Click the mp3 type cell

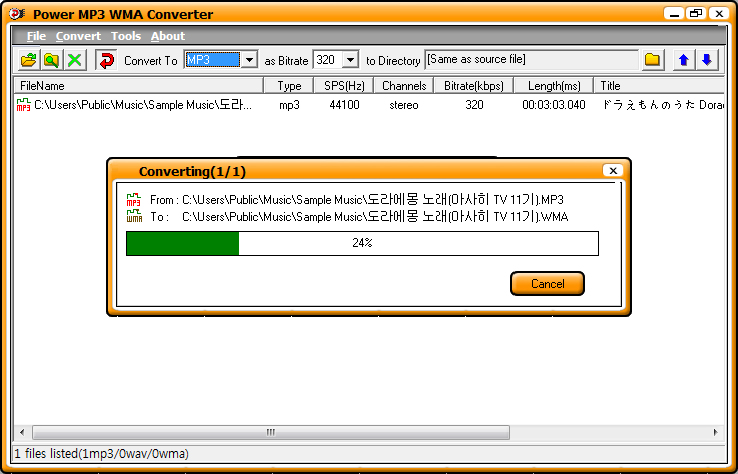[x=289, y=104]
